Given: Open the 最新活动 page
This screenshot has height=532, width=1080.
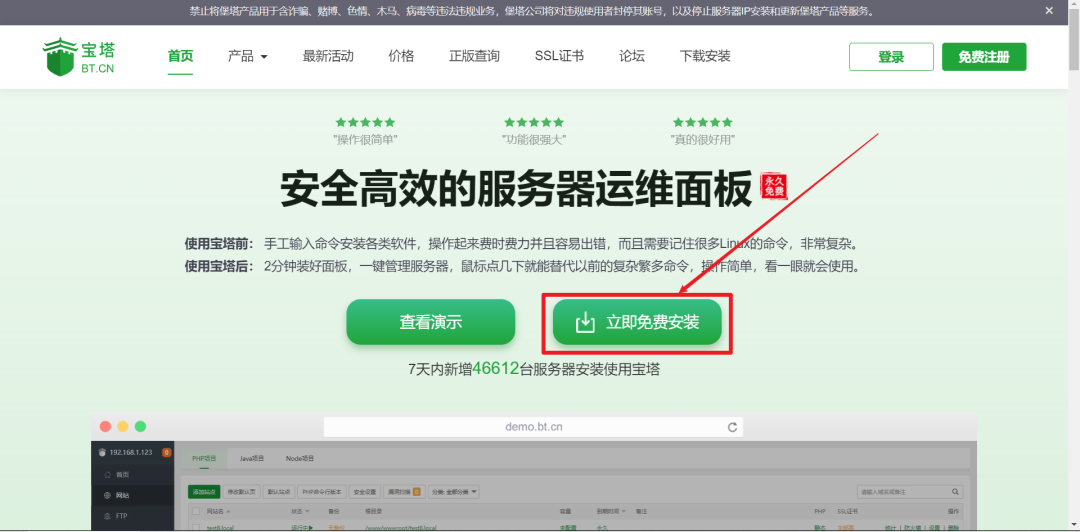Looking at the screenshot, I should 328,57.
